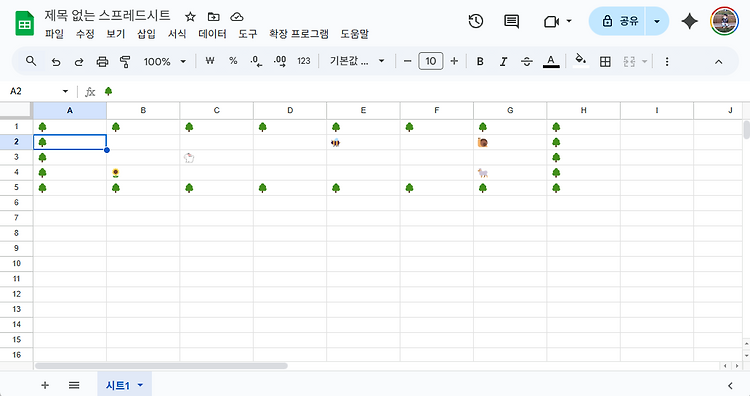750x396 pixels.
Task: Open the 서식 menu
Action: click(177, 34)
